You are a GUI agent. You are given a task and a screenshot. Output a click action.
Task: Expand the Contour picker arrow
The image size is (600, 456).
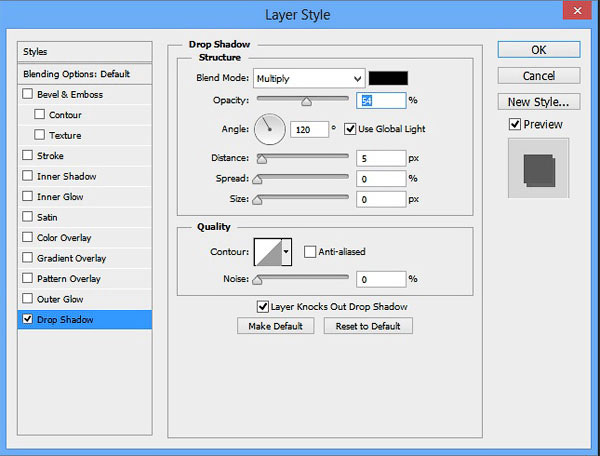(286, 252)
